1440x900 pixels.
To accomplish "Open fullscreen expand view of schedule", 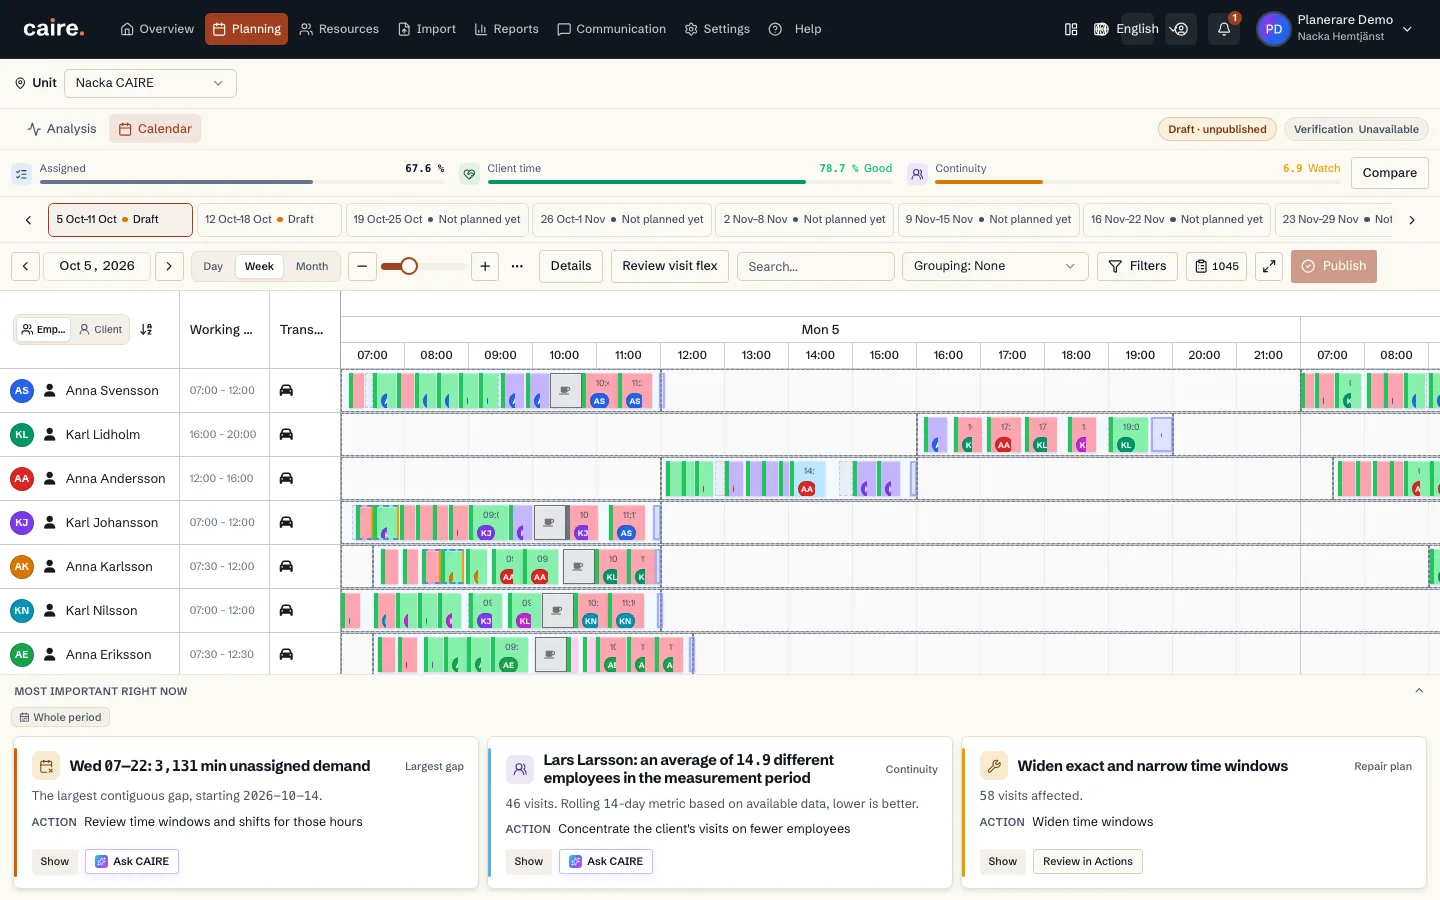I will [1269, 266].
